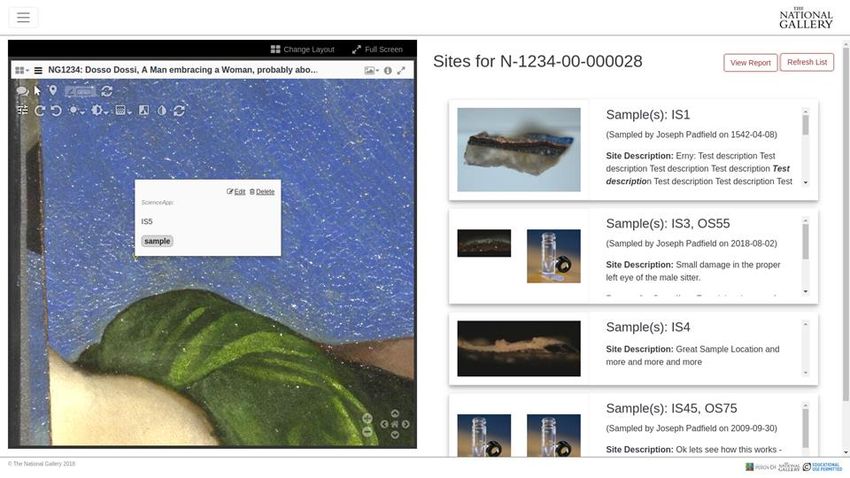The height and width of the screenshot is (478, 850).
Task: Click the Educational Use Permitted badge
Action: coord(823,467)
